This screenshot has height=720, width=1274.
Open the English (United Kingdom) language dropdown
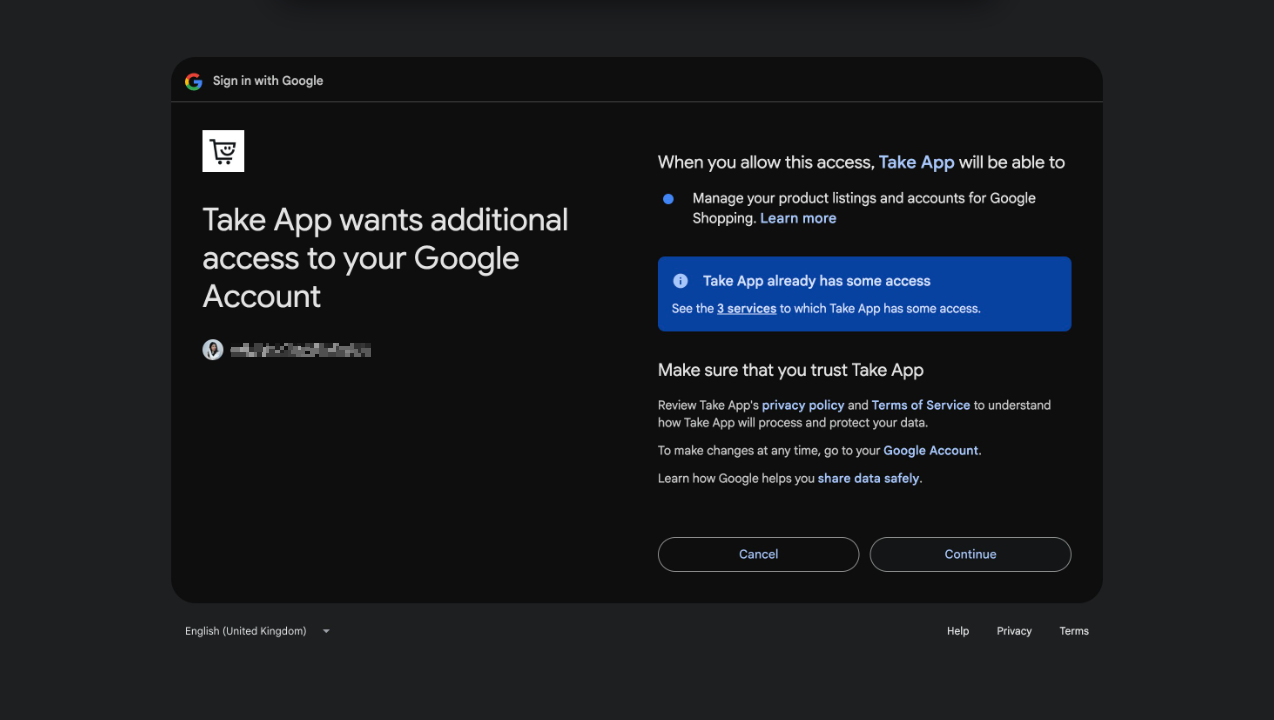(257, 631)
